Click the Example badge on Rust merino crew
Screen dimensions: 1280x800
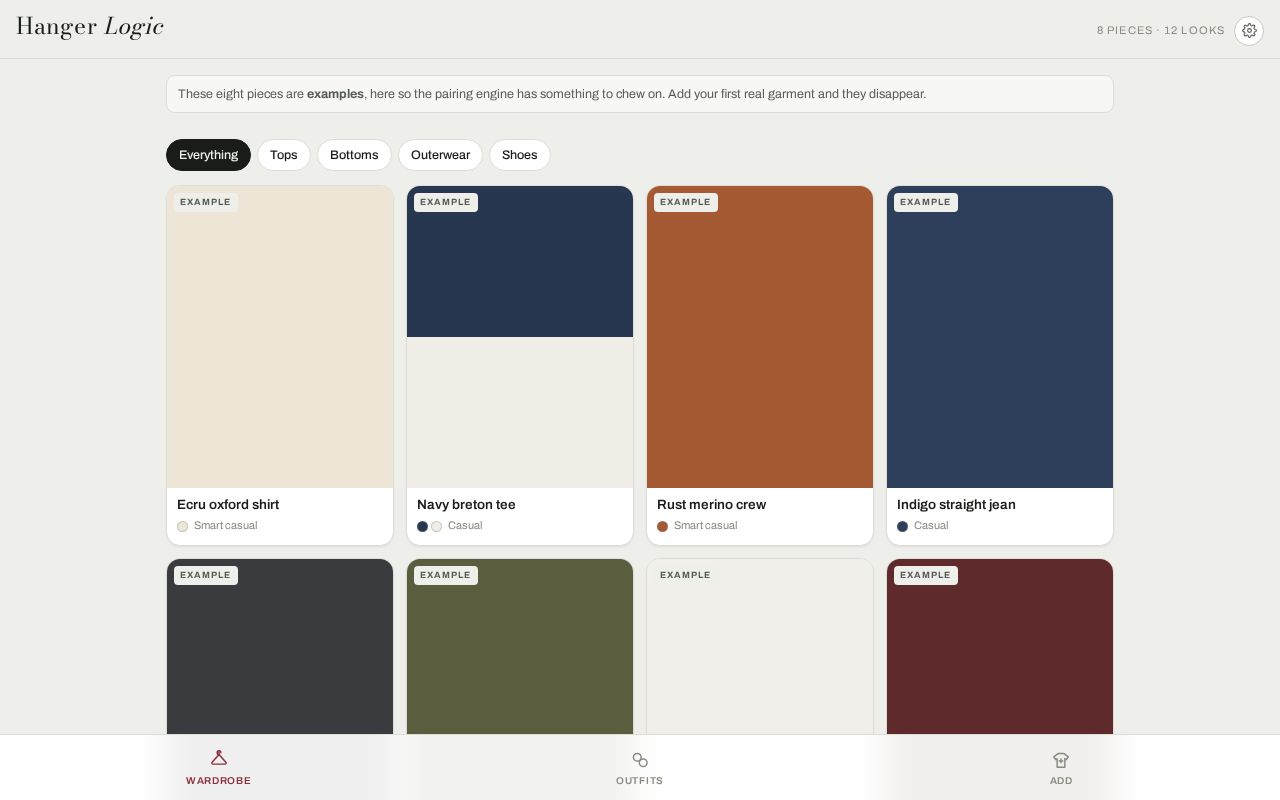coord(686,202)
